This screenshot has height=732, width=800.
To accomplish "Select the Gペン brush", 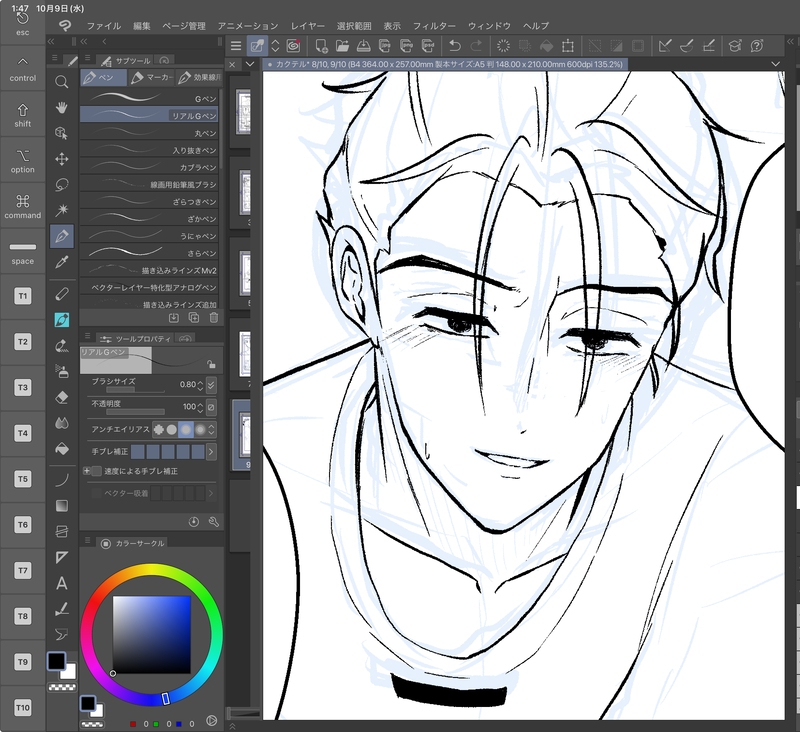I will (x=149, y=98).
